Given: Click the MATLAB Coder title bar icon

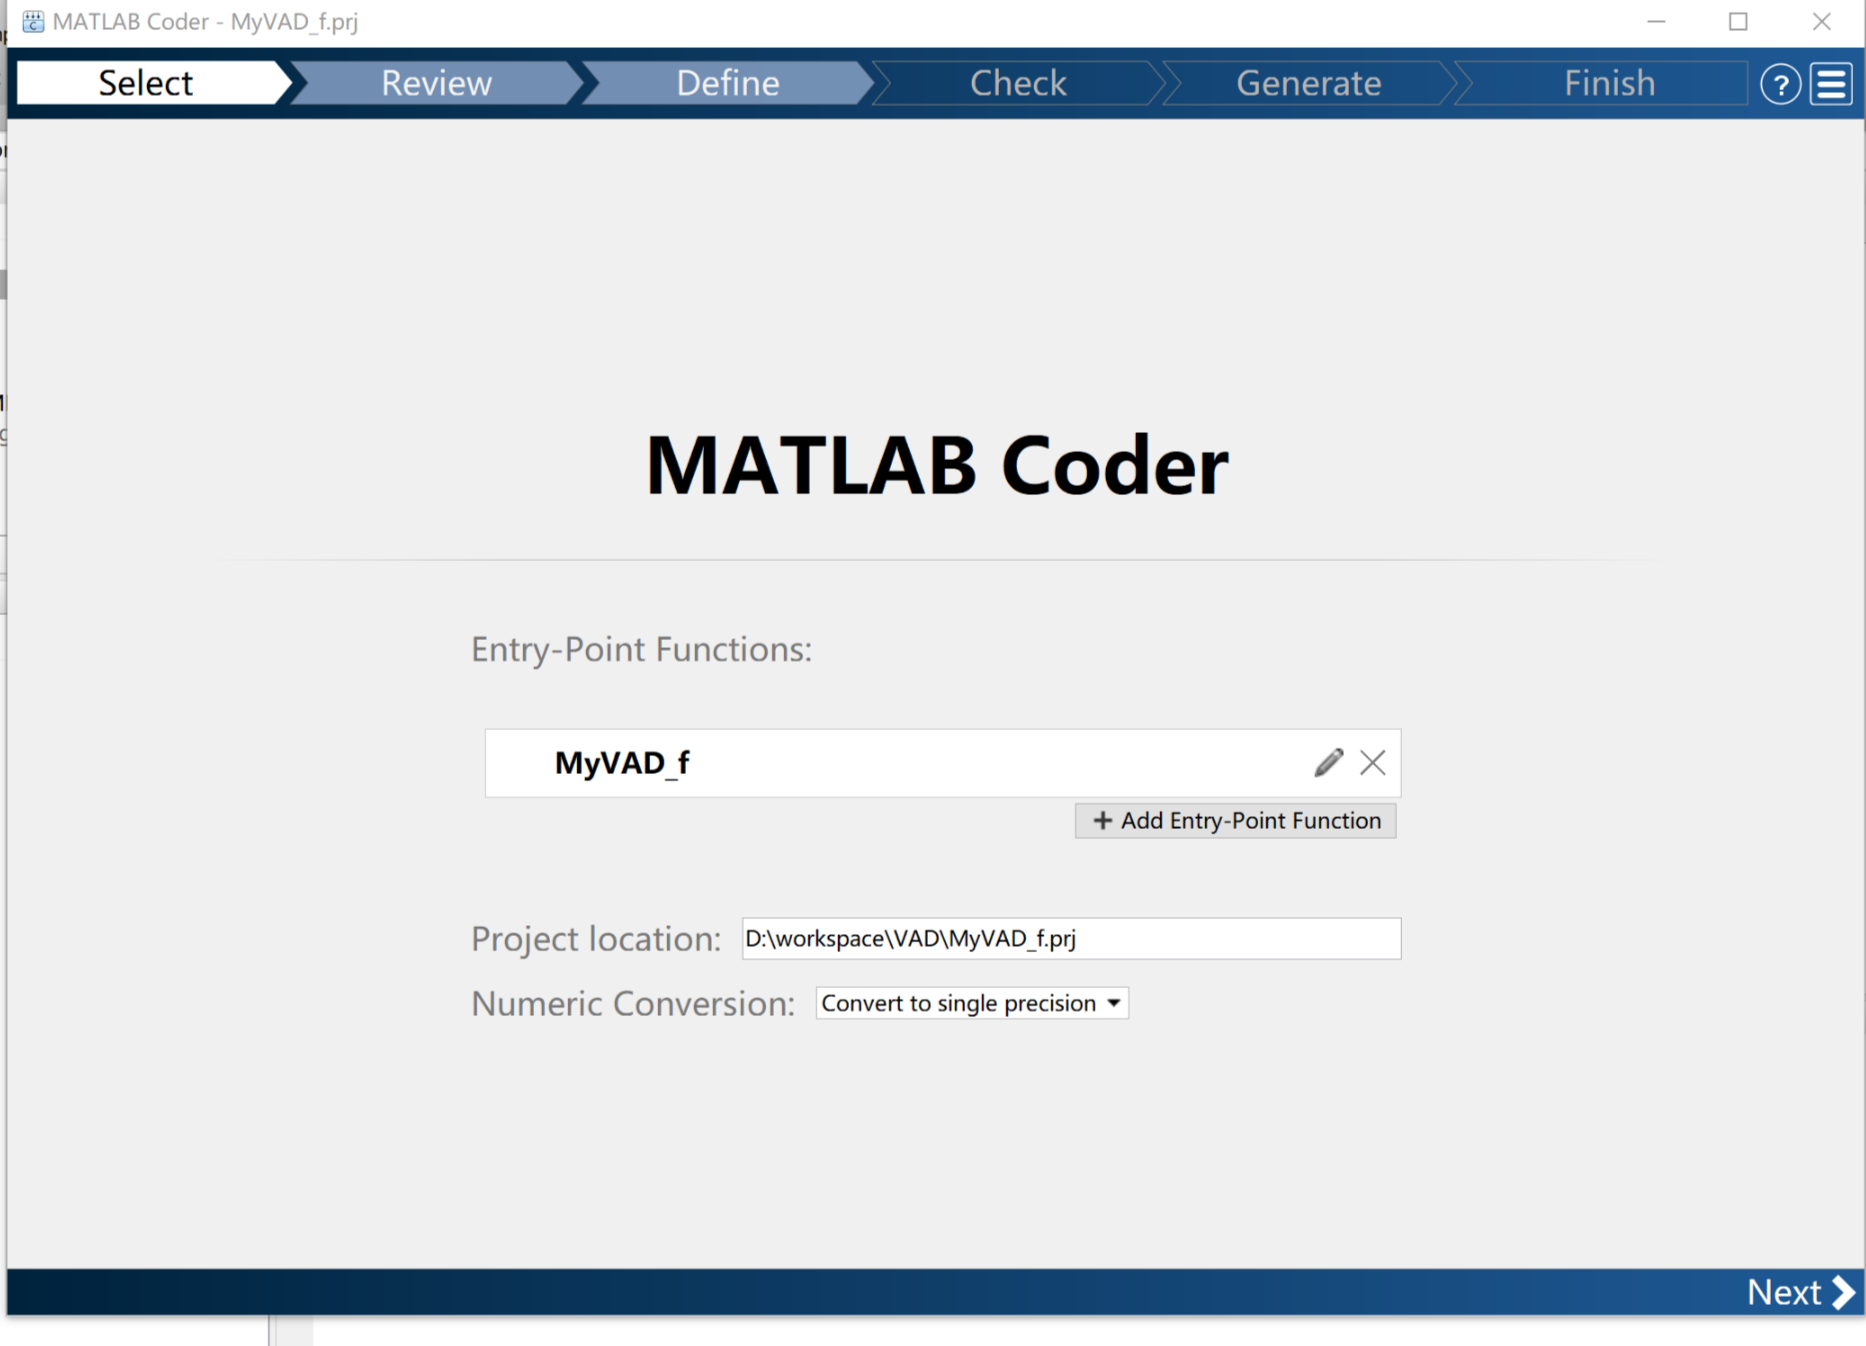Looking at the screenshot, I should tap(33, 21).
